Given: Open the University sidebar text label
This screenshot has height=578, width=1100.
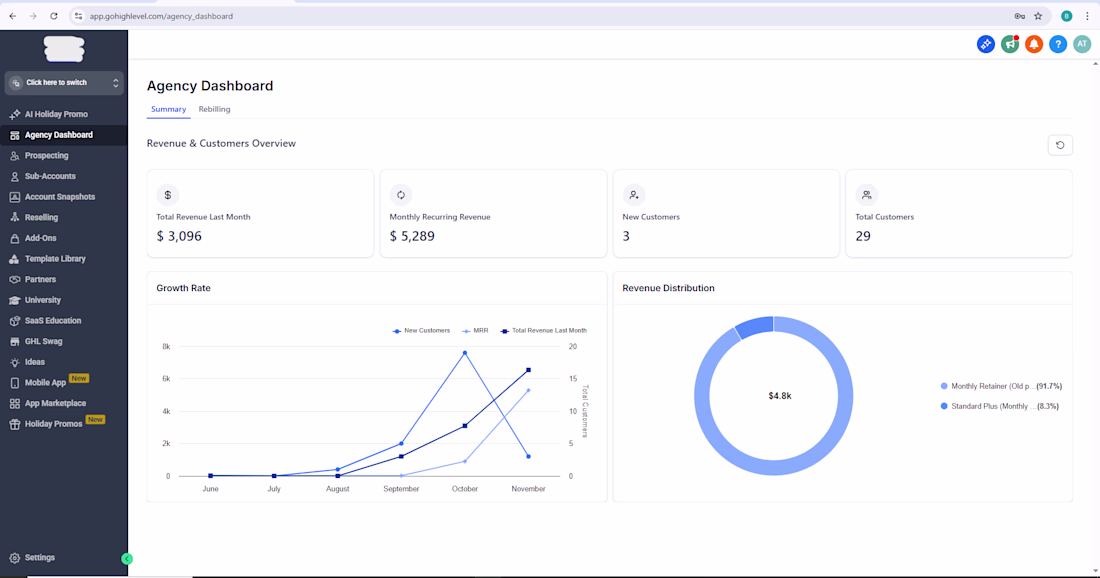Looking at the screenshot, I should click(x=43, y=300).
